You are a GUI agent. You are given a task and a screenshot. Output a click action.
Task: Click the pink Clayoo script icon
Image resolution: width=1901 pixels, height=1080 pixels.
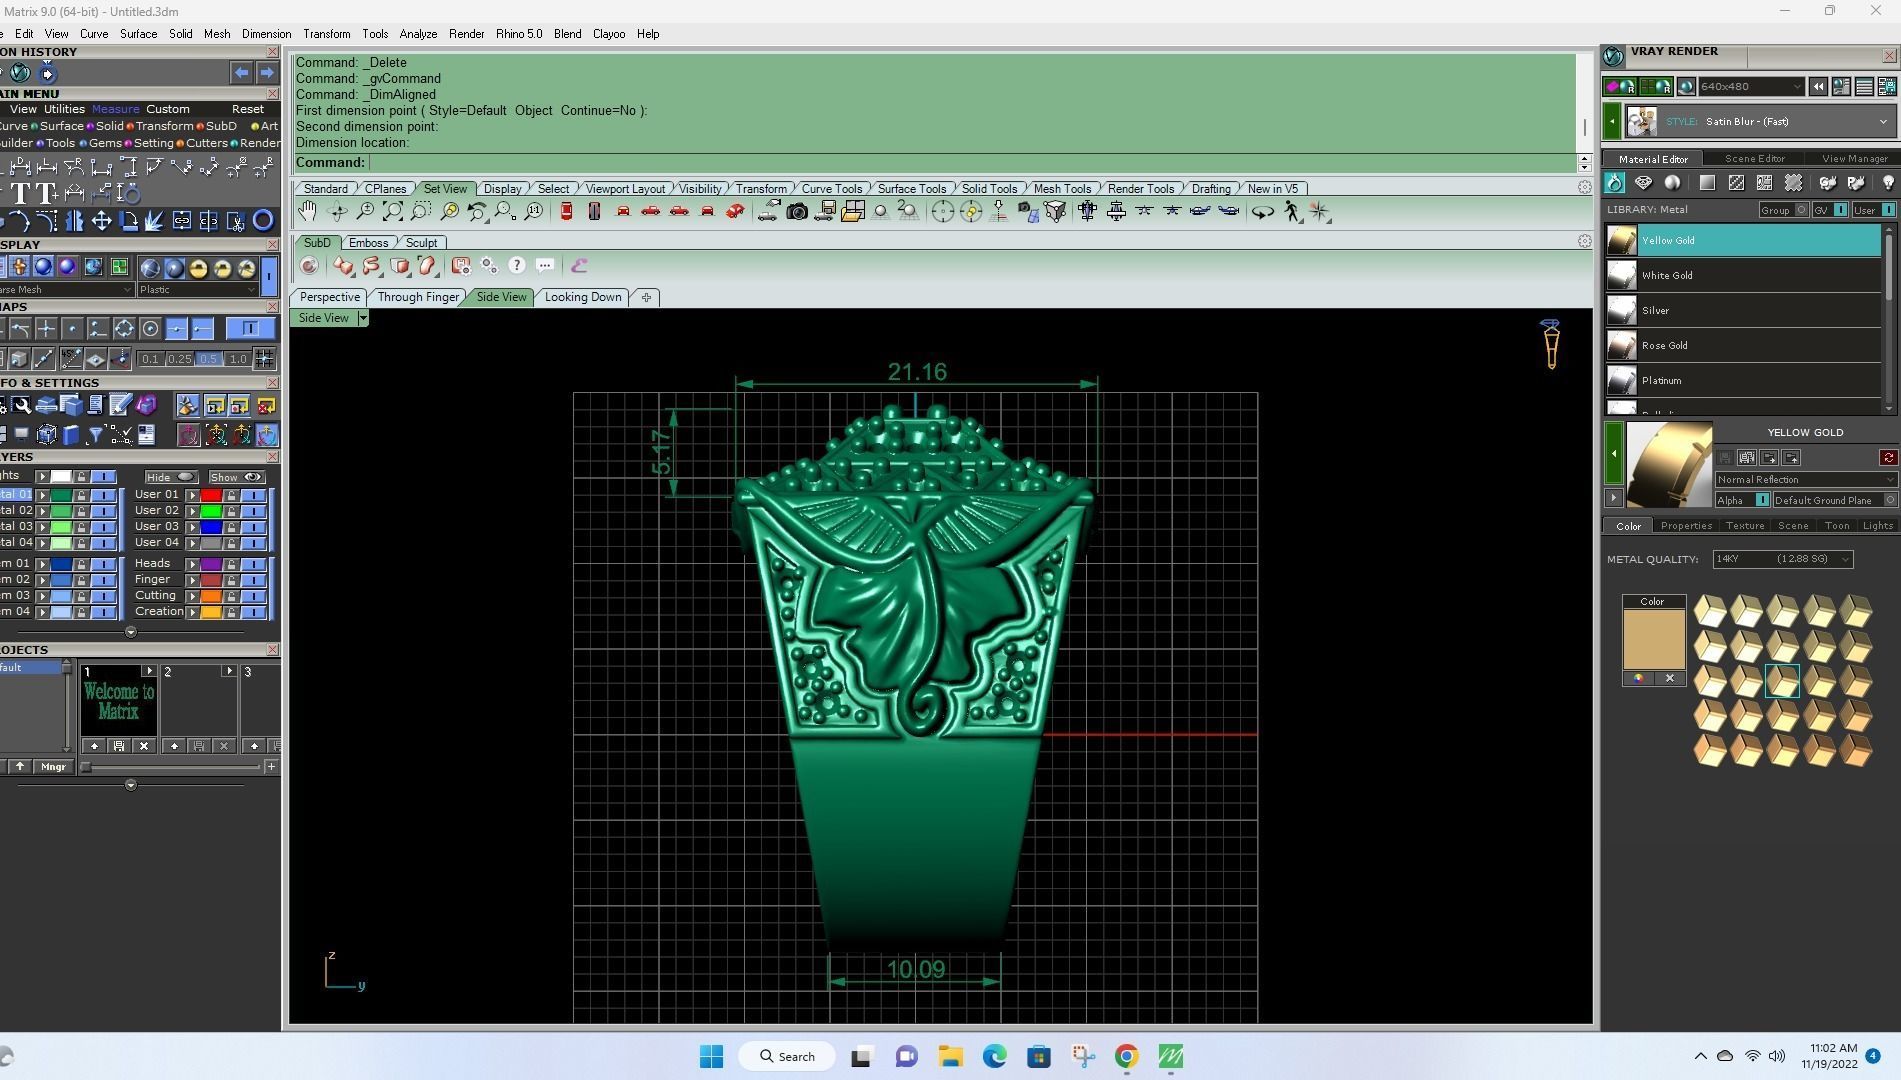pyautogui.click(x=579, y=265)
